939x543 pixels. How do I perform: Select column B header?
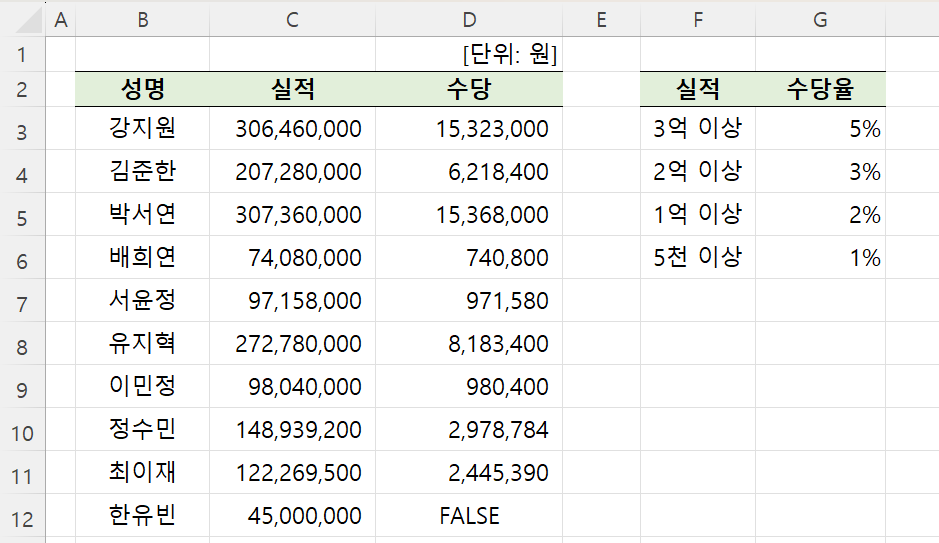pos(143,20)
